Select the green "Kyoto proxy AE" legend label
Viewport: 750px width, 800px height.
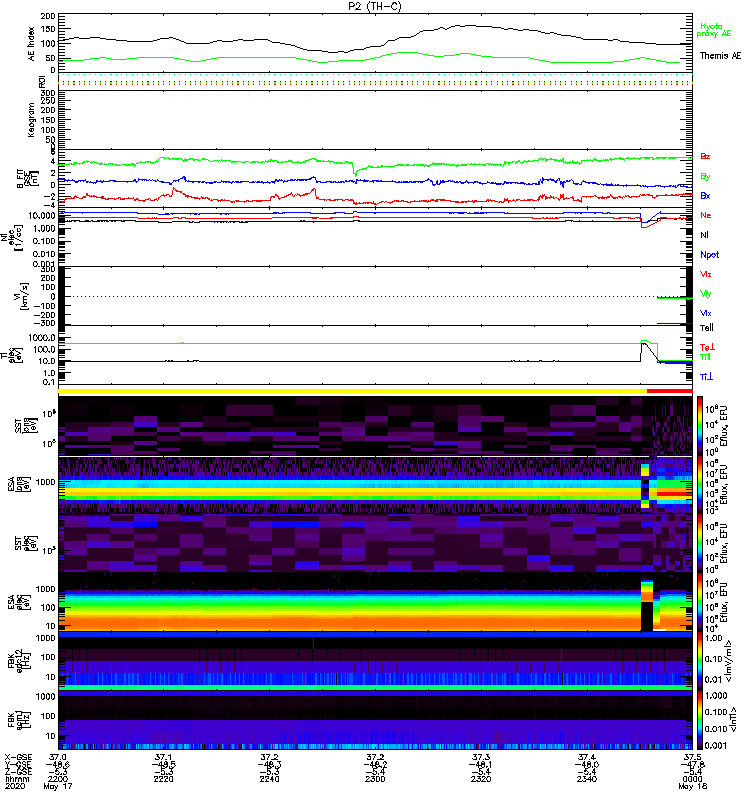point(714,30)
